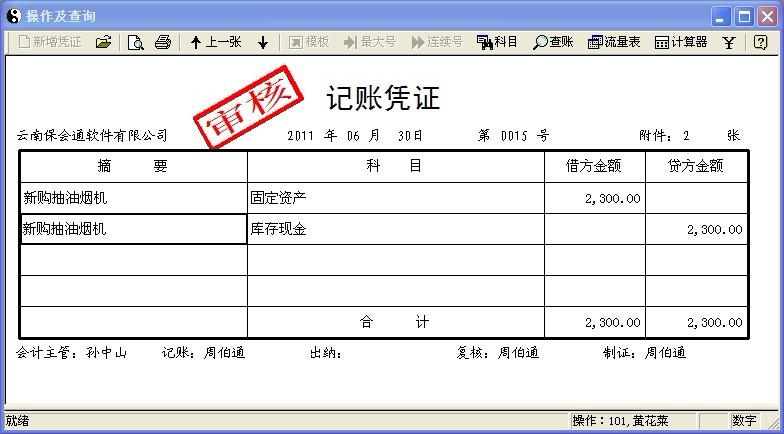Maximize the 操作及查询 window
The width and height of the screenshot is (784, 434).
click(744, 16)
